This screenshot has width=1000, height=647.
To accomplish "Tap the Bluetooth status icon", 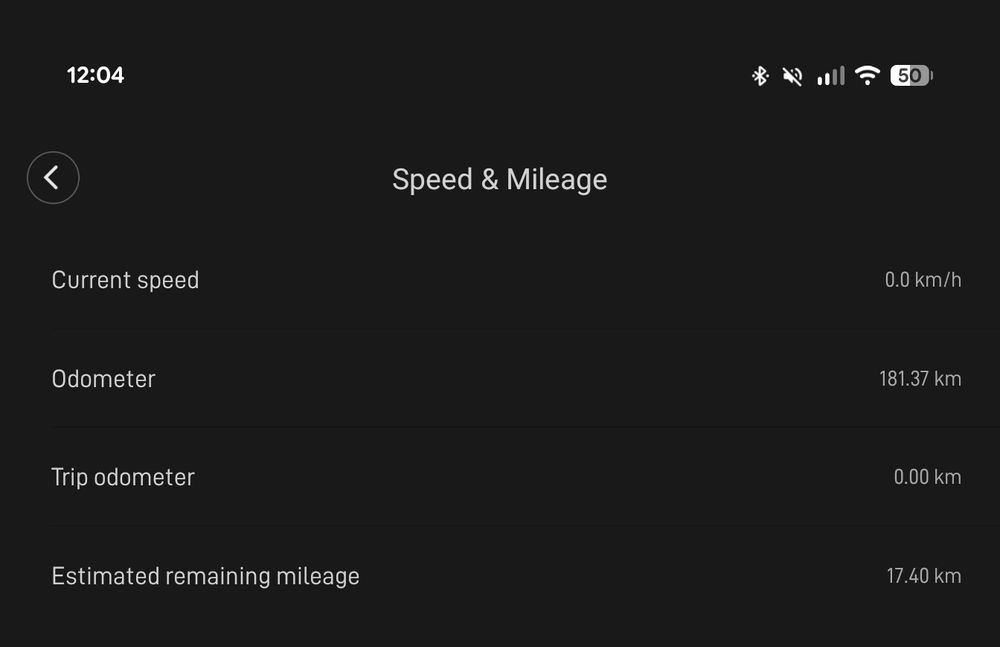I will pyautogui.click(x=760, y=76).
